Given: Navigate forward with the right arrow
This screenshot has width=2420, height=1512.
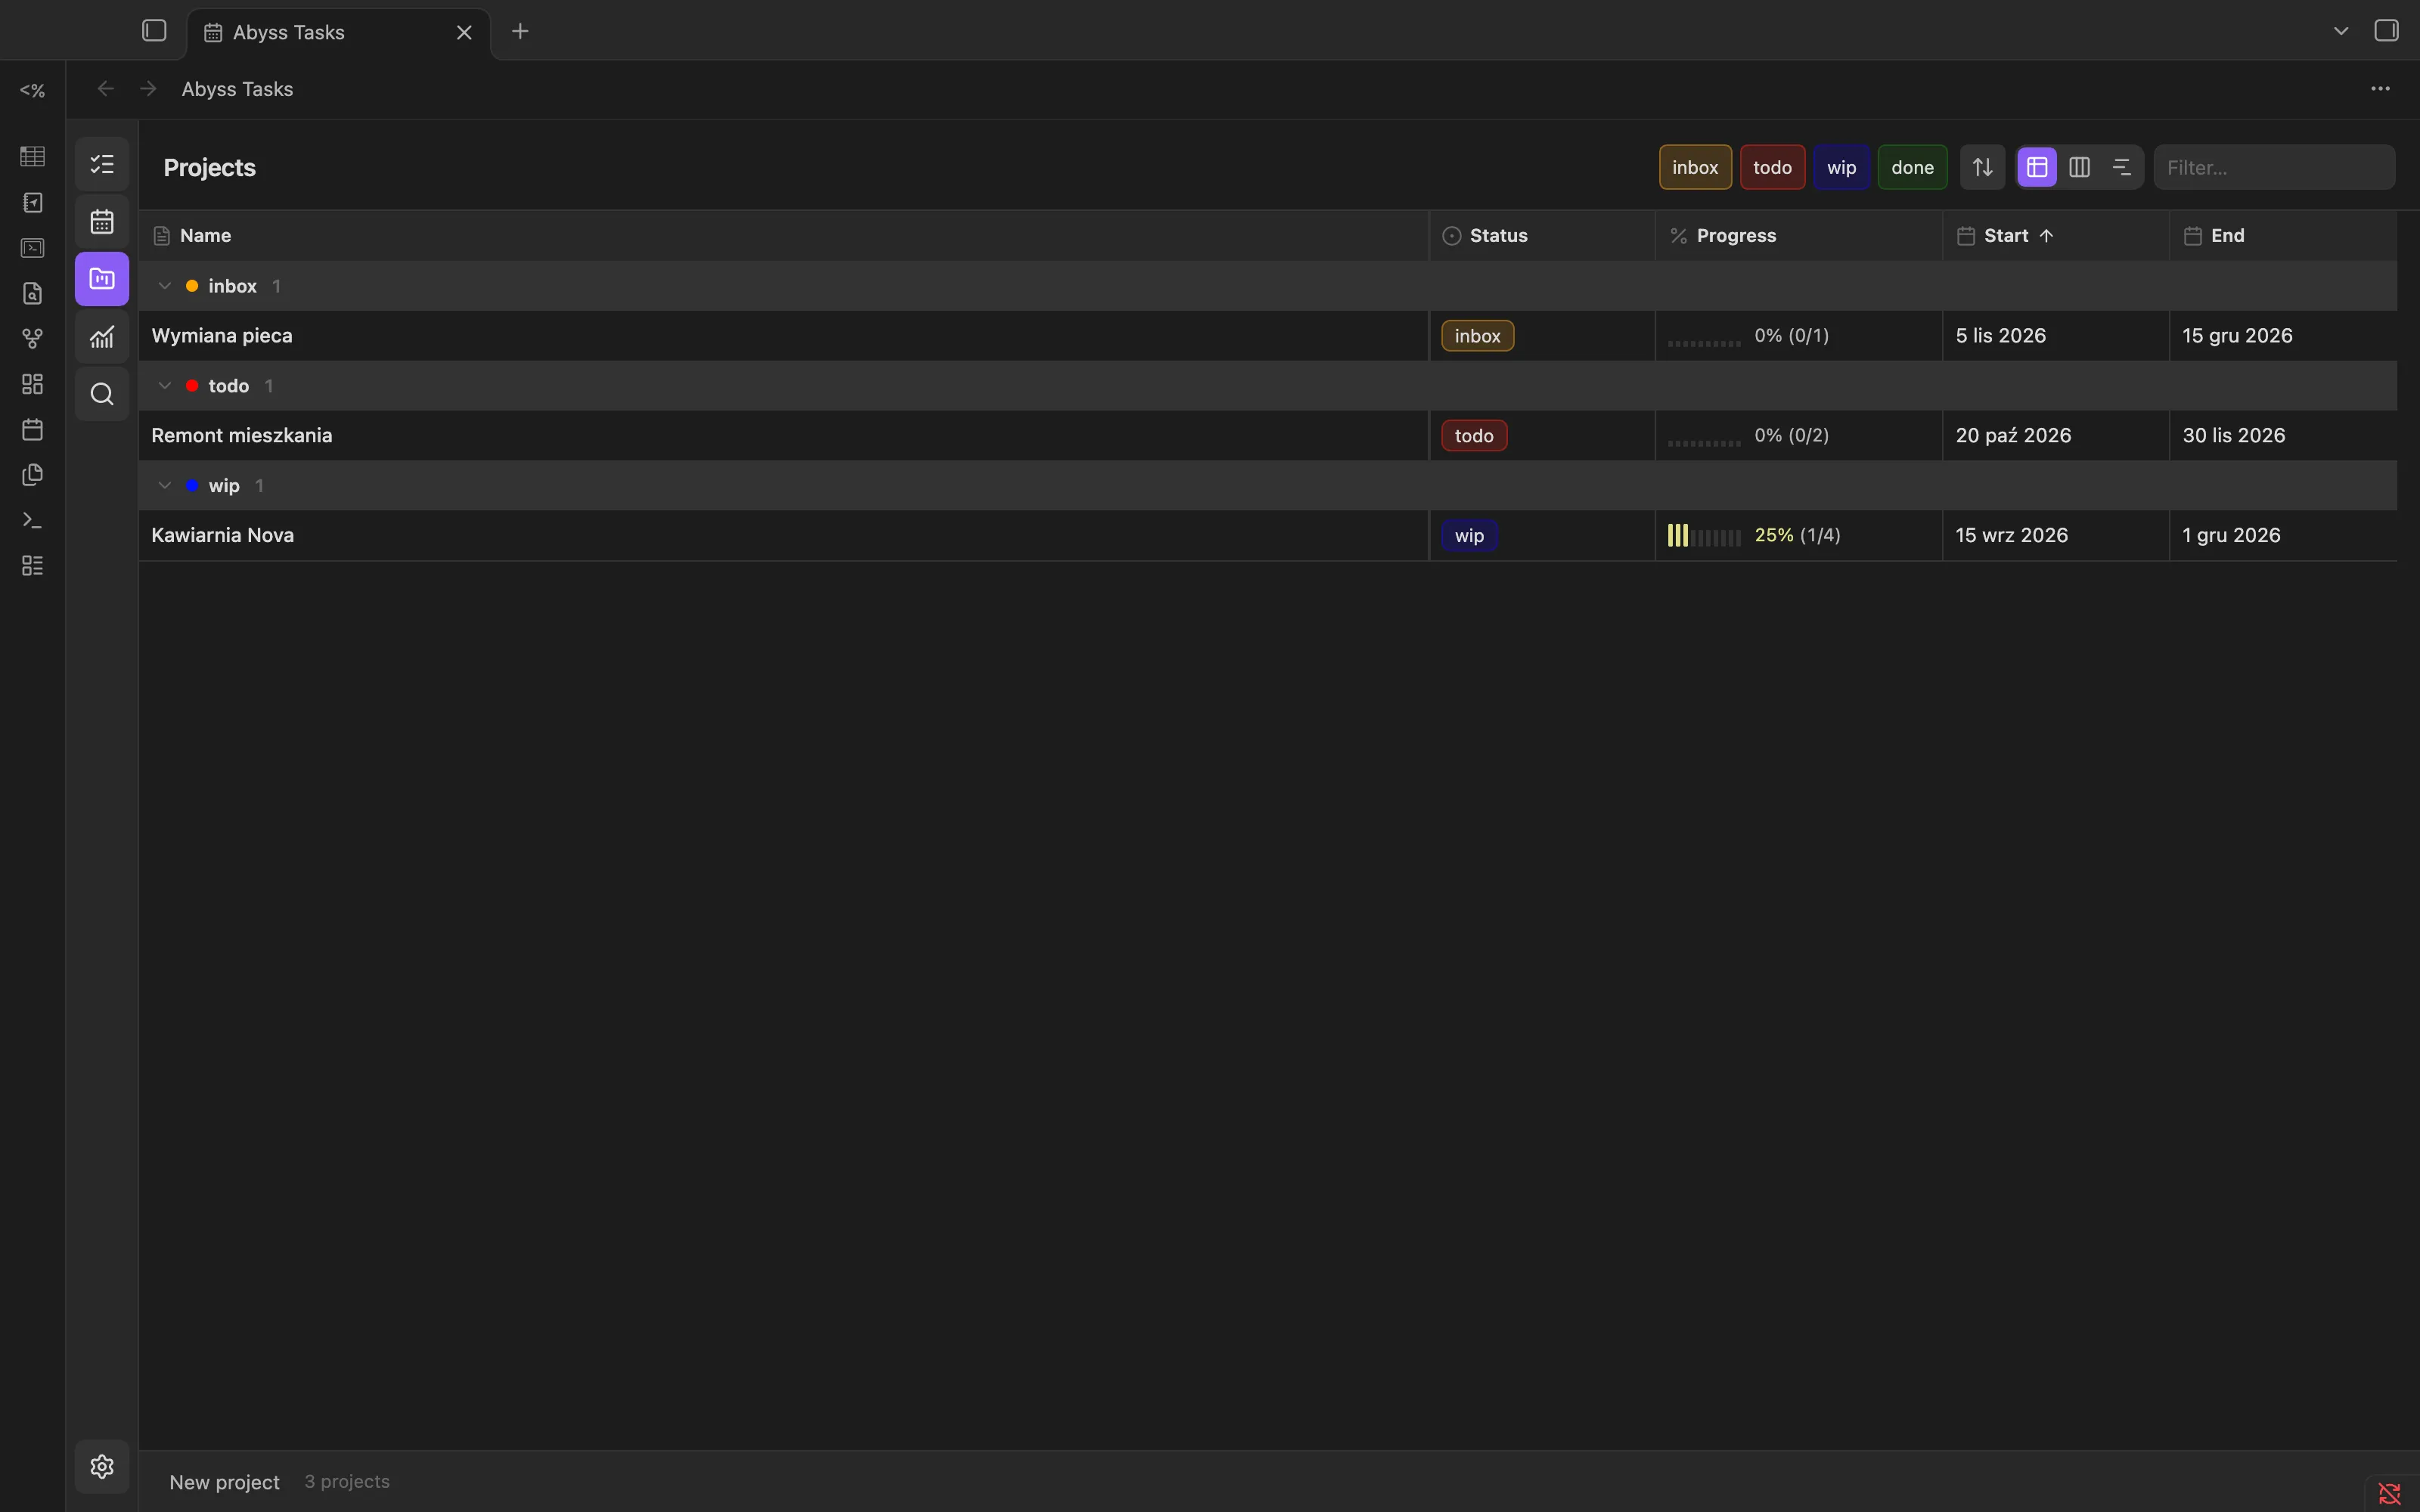Looking at the screenshot, I should click(x=148, y=89).
